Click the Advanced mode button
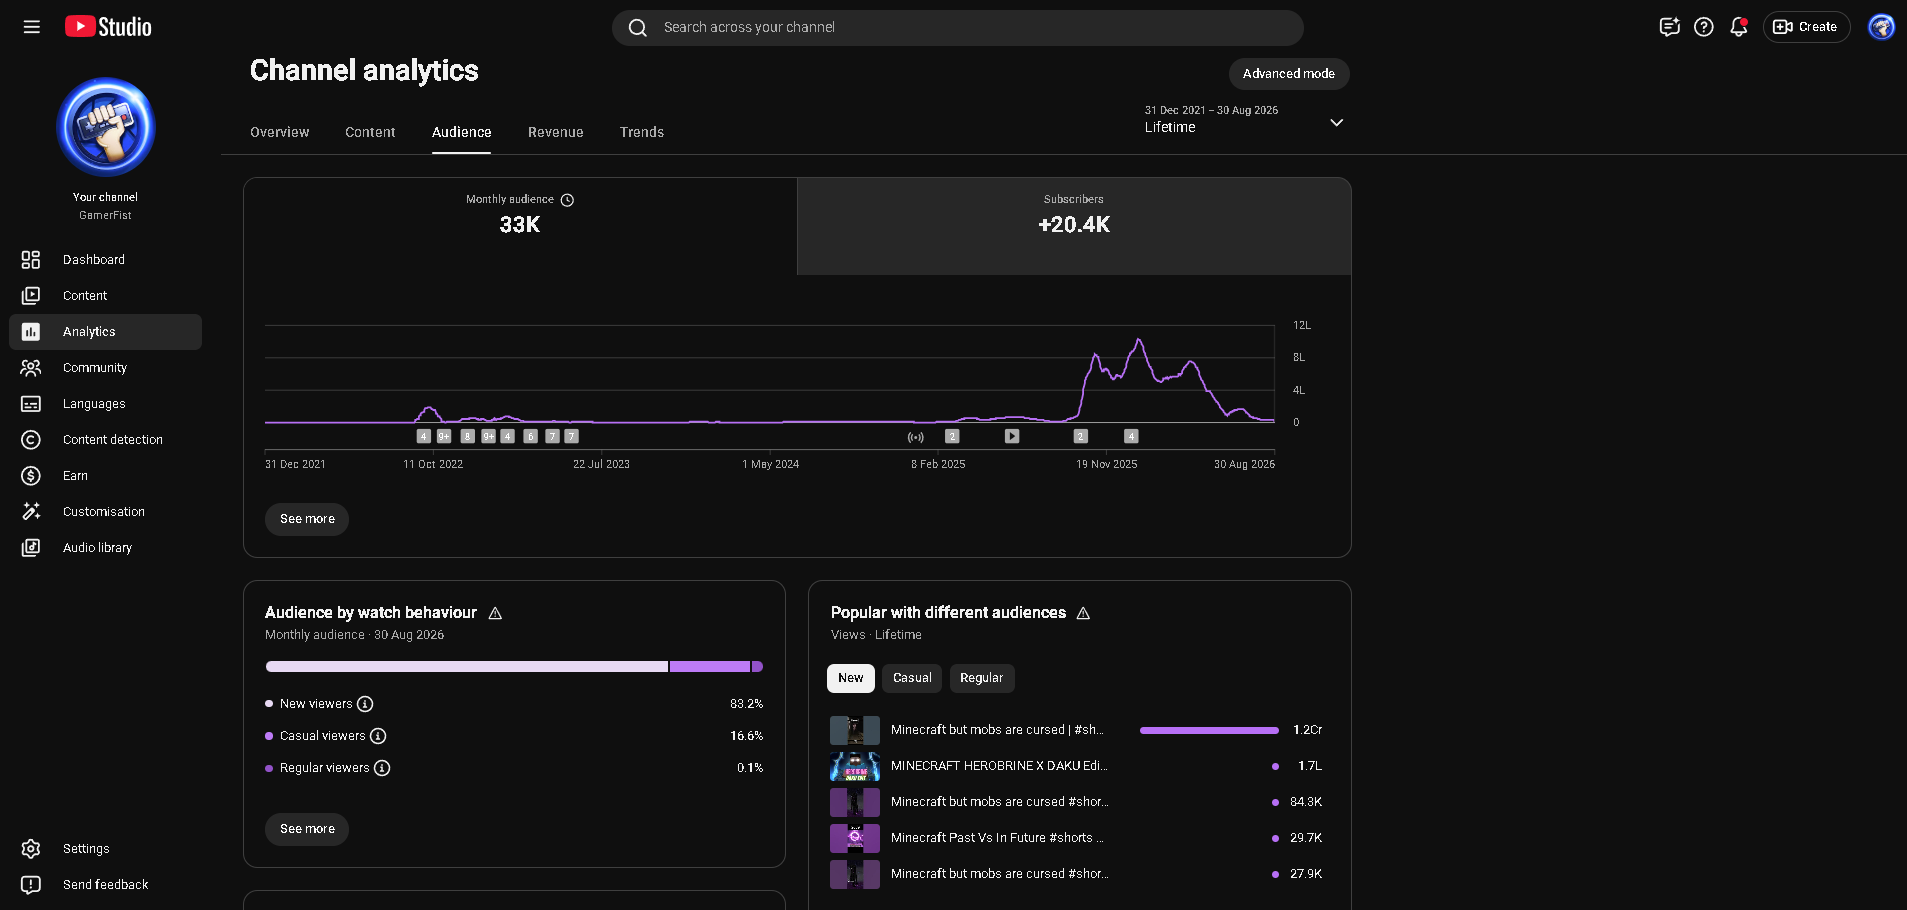Screen dimensions: 1907x910 [1289, 74]
